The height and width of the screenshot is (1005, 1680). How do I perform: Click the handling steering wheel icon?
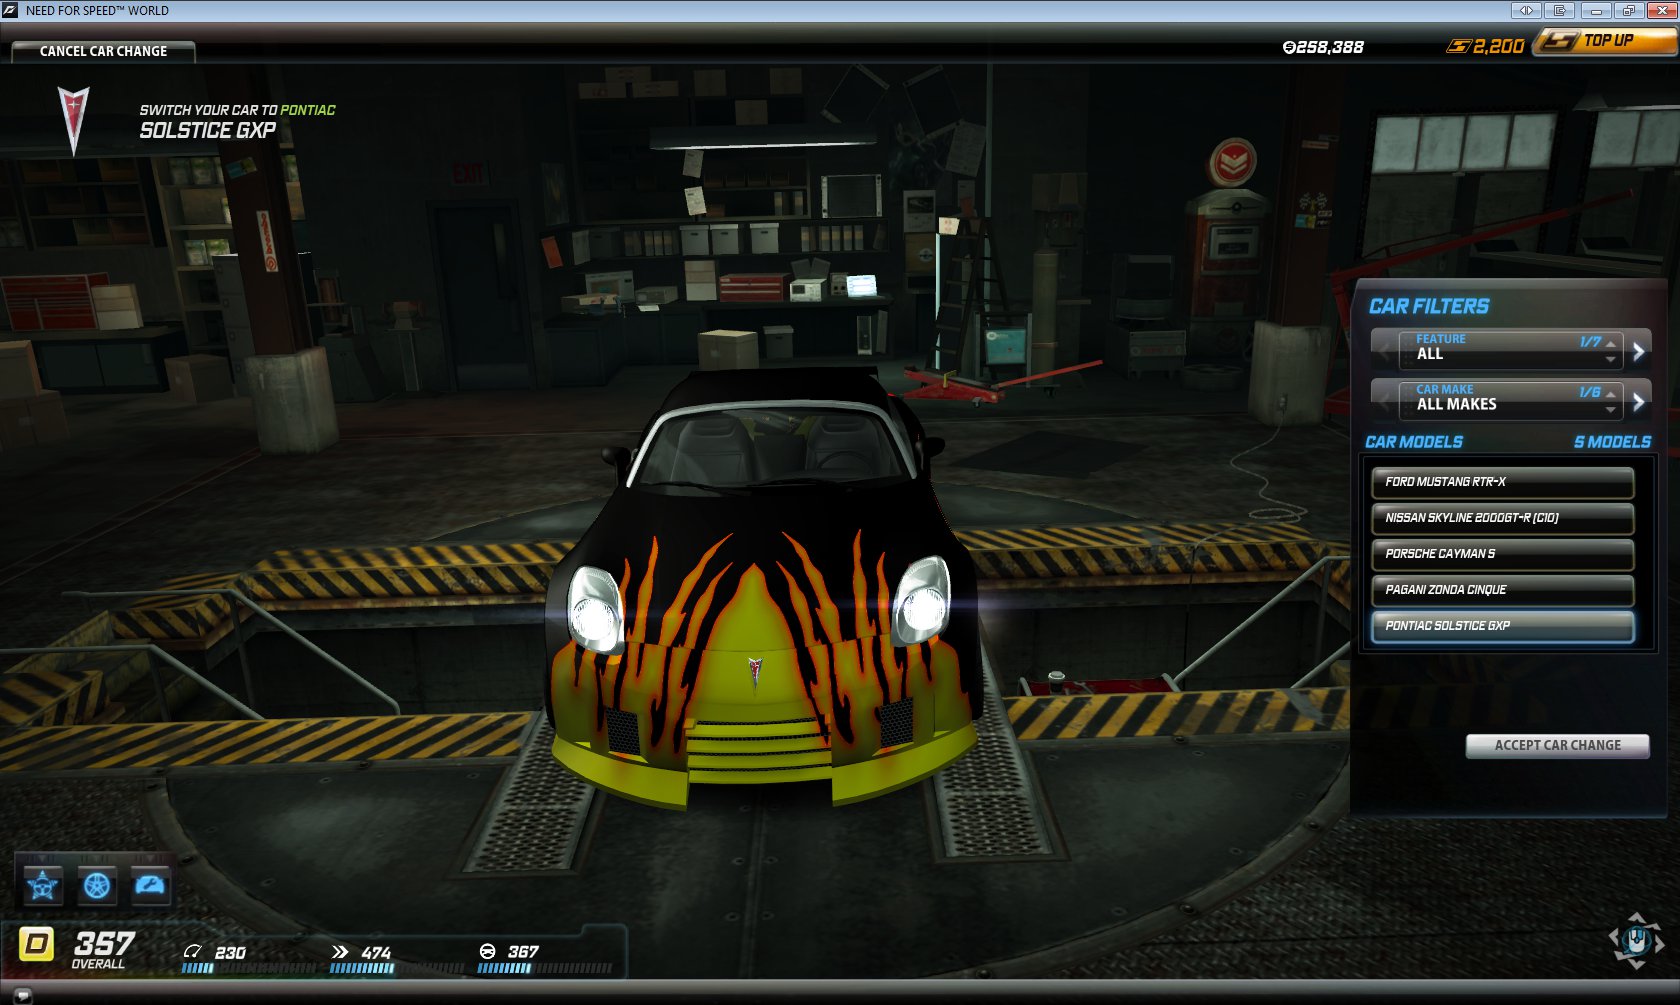point(488,951)
